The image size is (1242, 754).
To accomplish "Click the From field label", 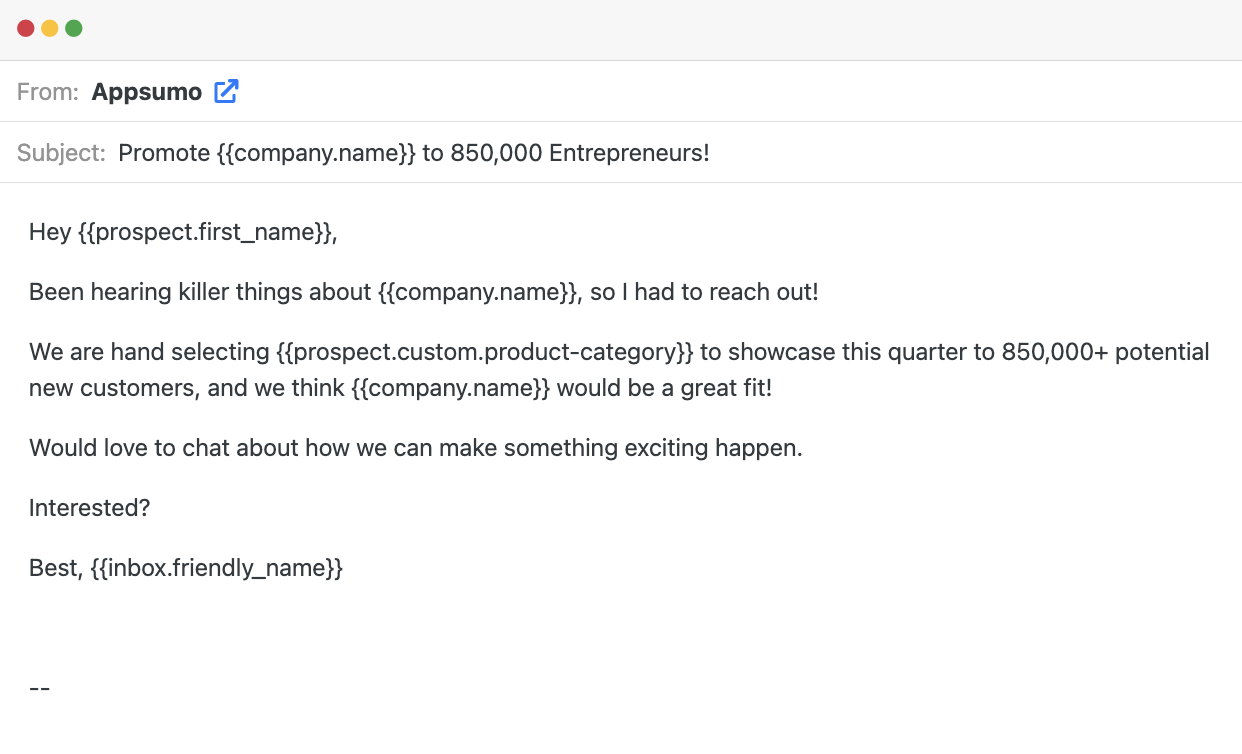I will (x=47, y=91).
